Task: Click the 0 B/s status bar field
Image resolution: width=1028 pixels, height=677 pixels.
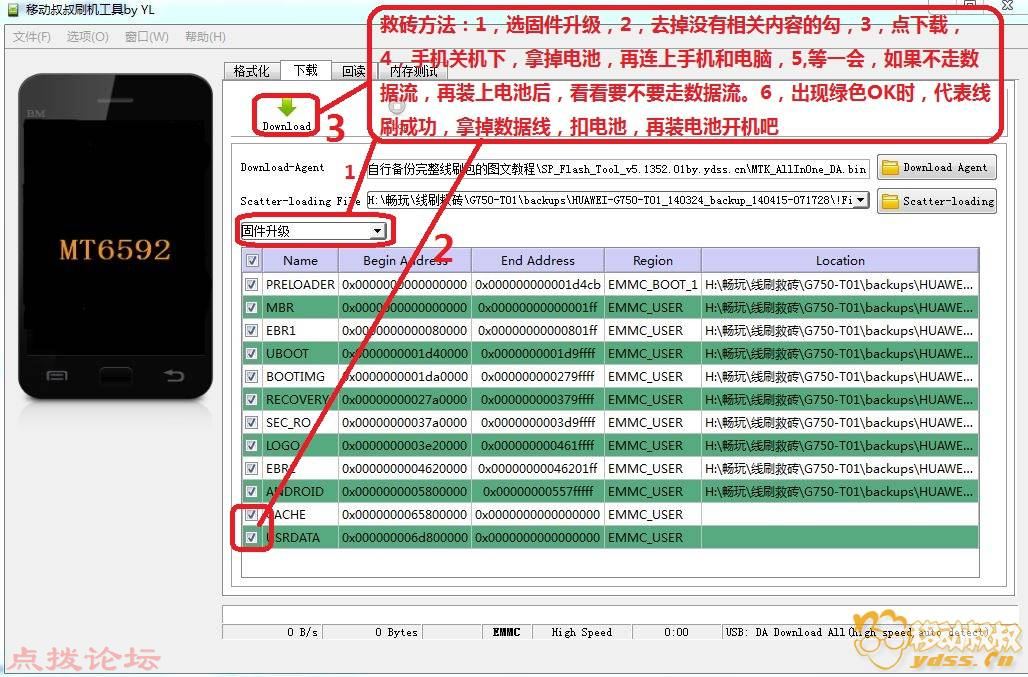Action: coord(272,632)
